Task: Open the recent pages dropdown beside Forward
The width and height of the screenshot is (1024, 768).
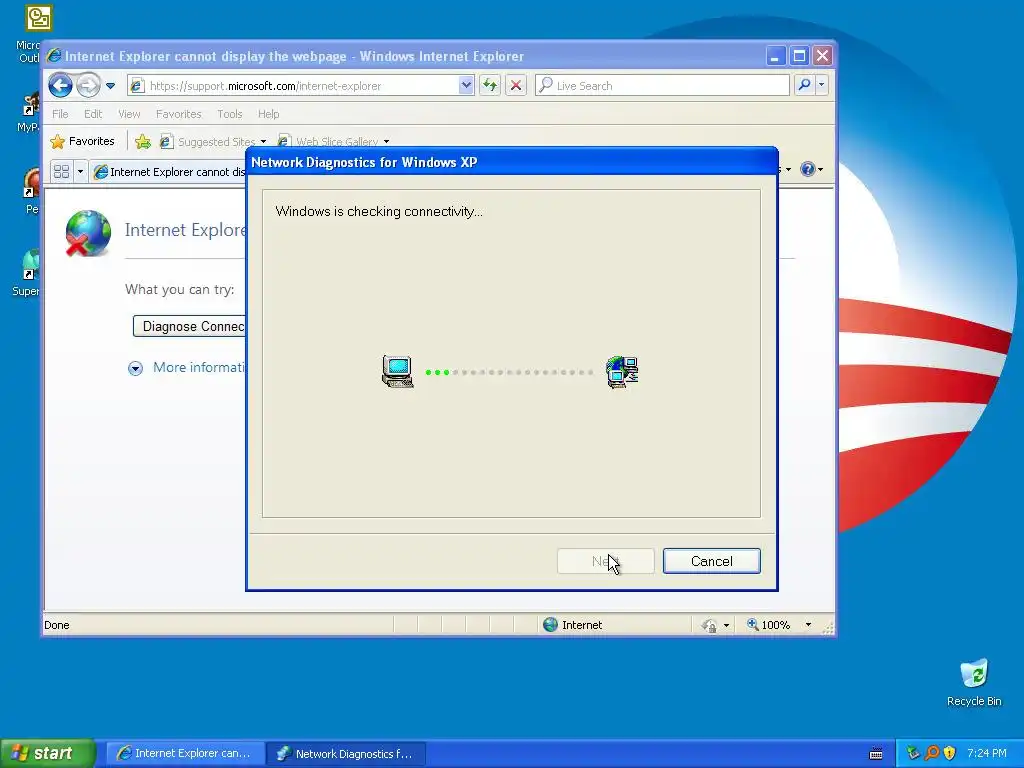Action: (110, 86)
